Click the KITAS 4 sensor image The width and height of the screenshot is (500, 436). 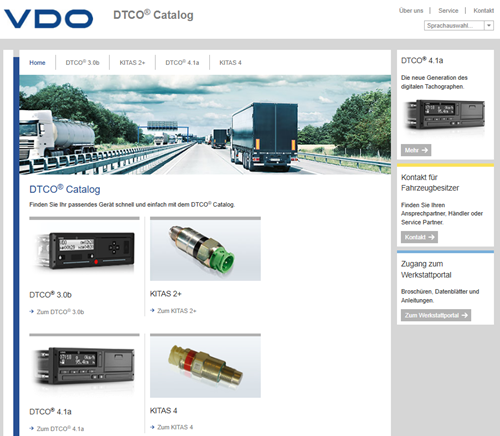tap(205, 367)
